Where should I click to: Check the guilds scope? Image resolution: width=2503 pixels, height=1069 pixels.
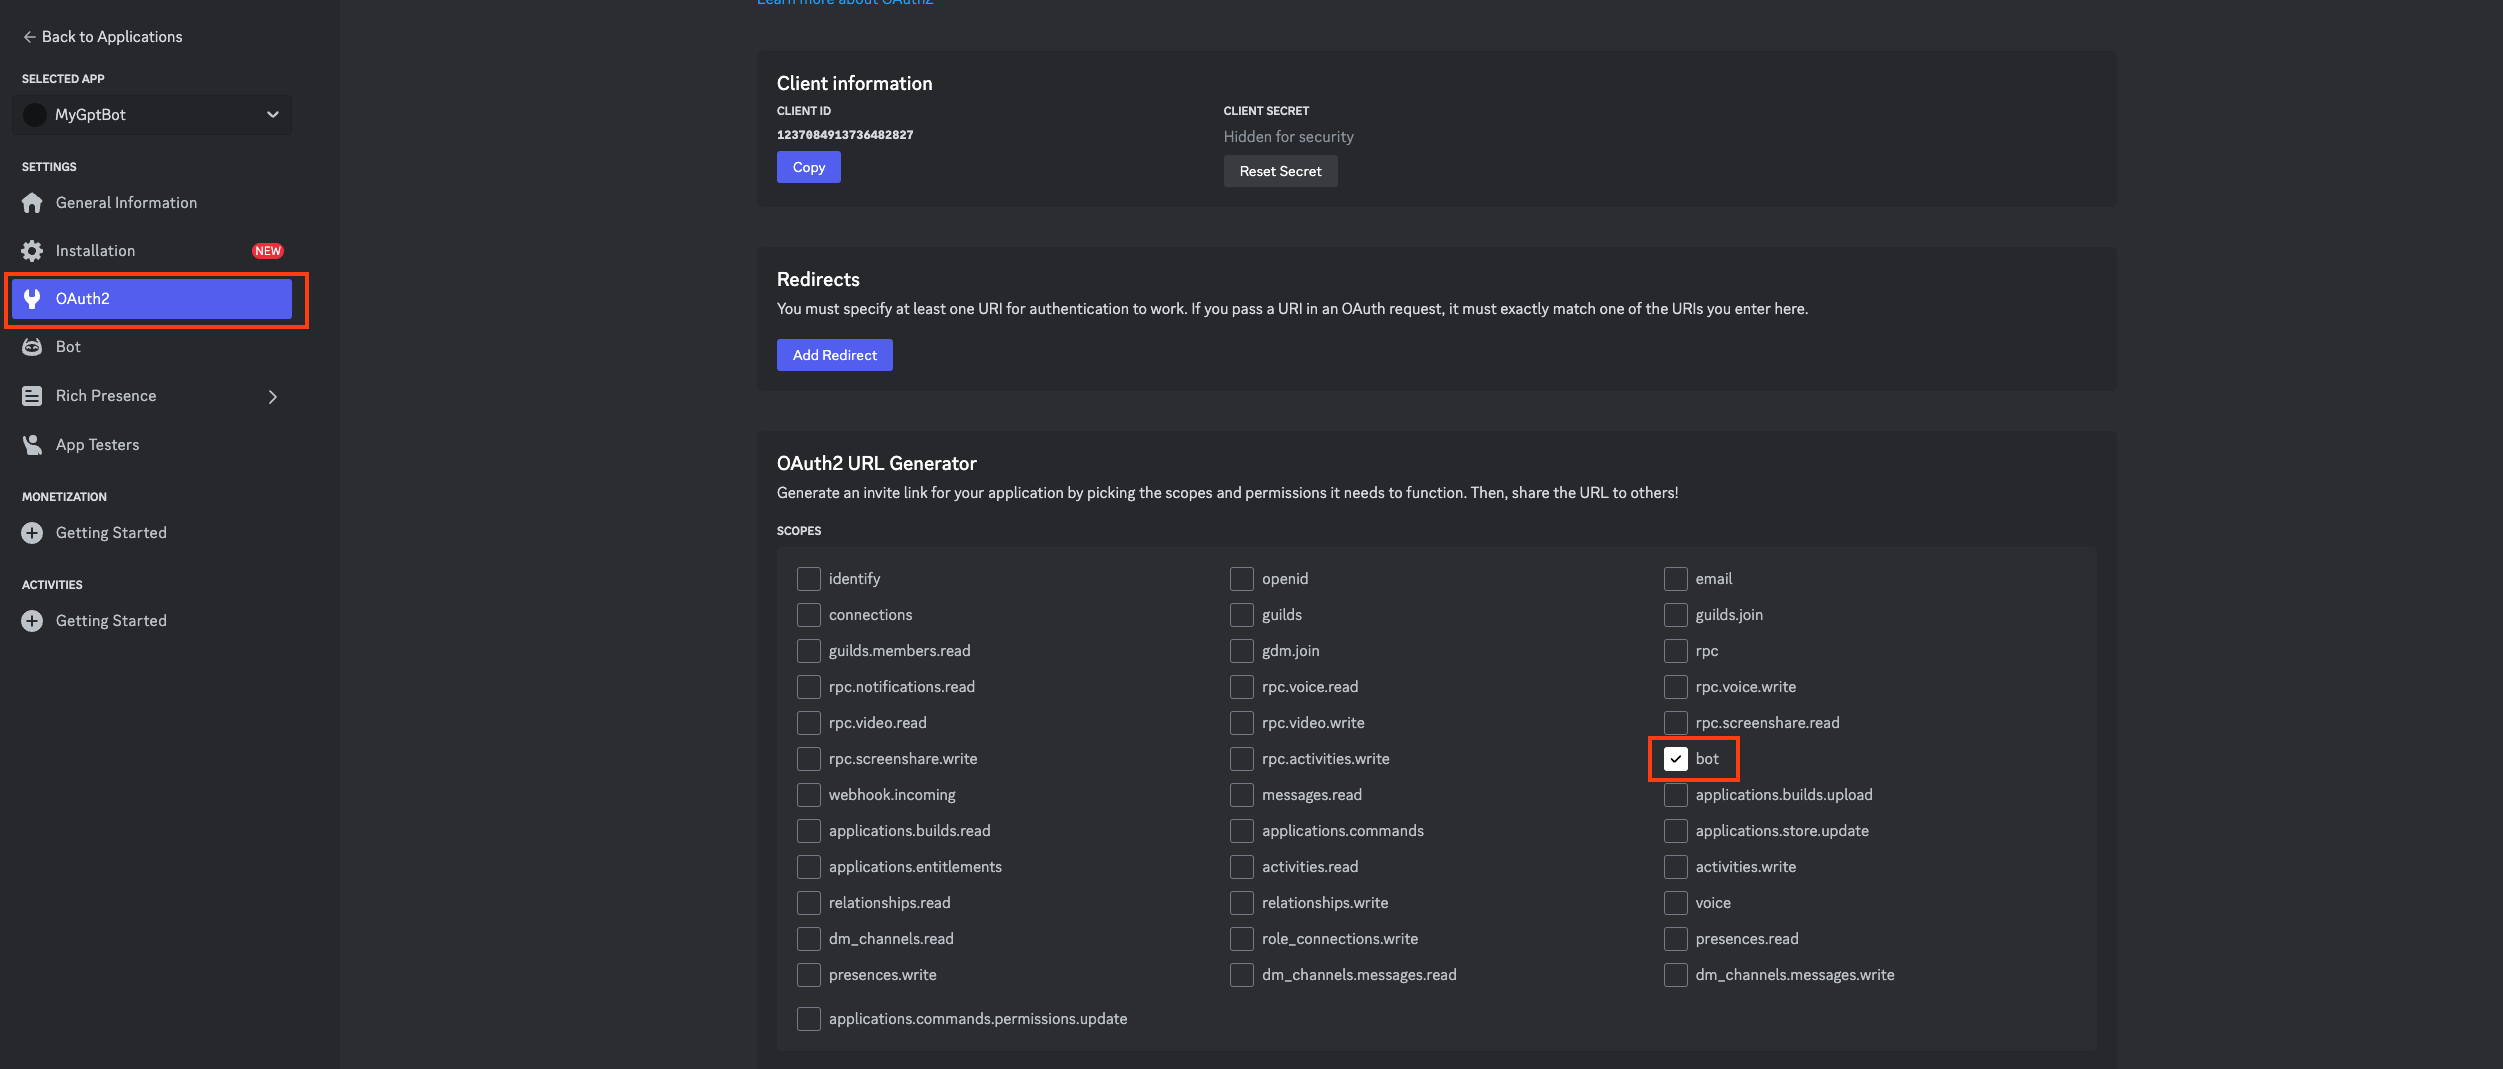pyautogui.click(x=1242, y=615)
